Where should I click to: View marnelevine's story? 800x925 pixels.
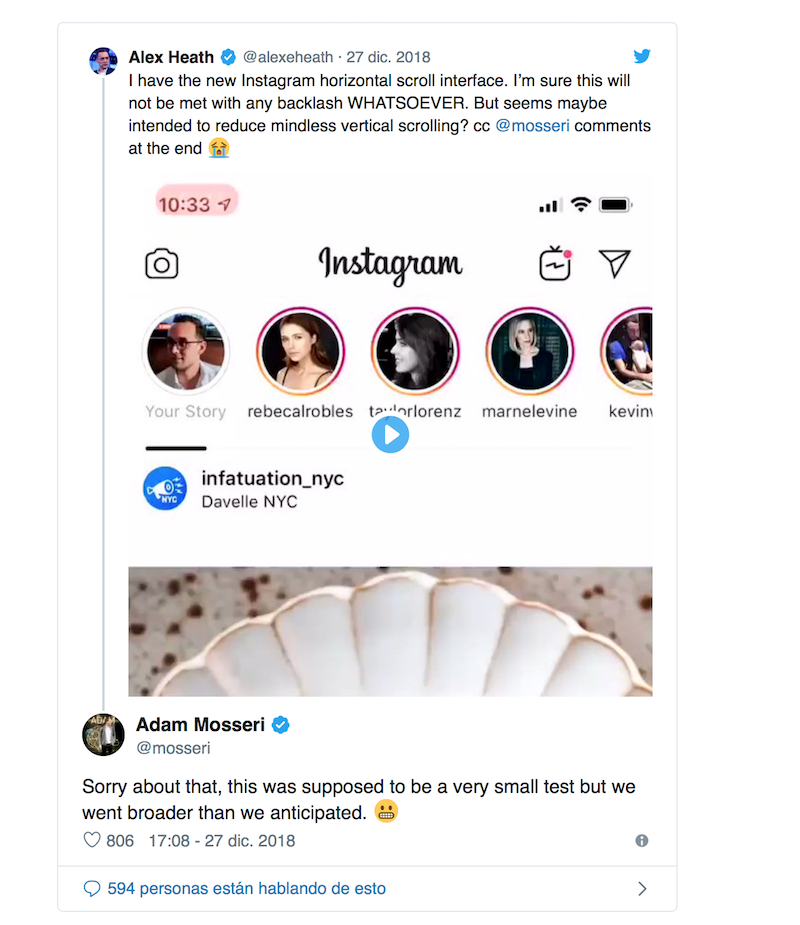pos(529,350)
